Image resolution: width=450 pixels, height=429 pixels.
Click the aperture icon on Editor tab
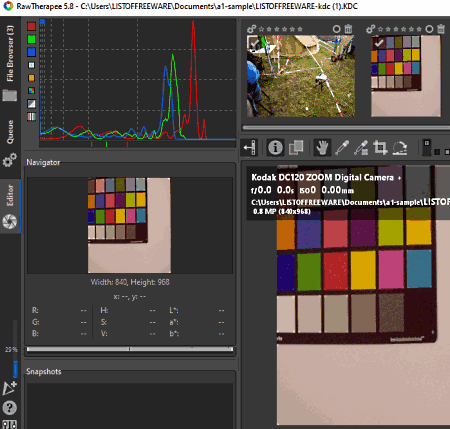pyautogui.click(x=10, y=221)
